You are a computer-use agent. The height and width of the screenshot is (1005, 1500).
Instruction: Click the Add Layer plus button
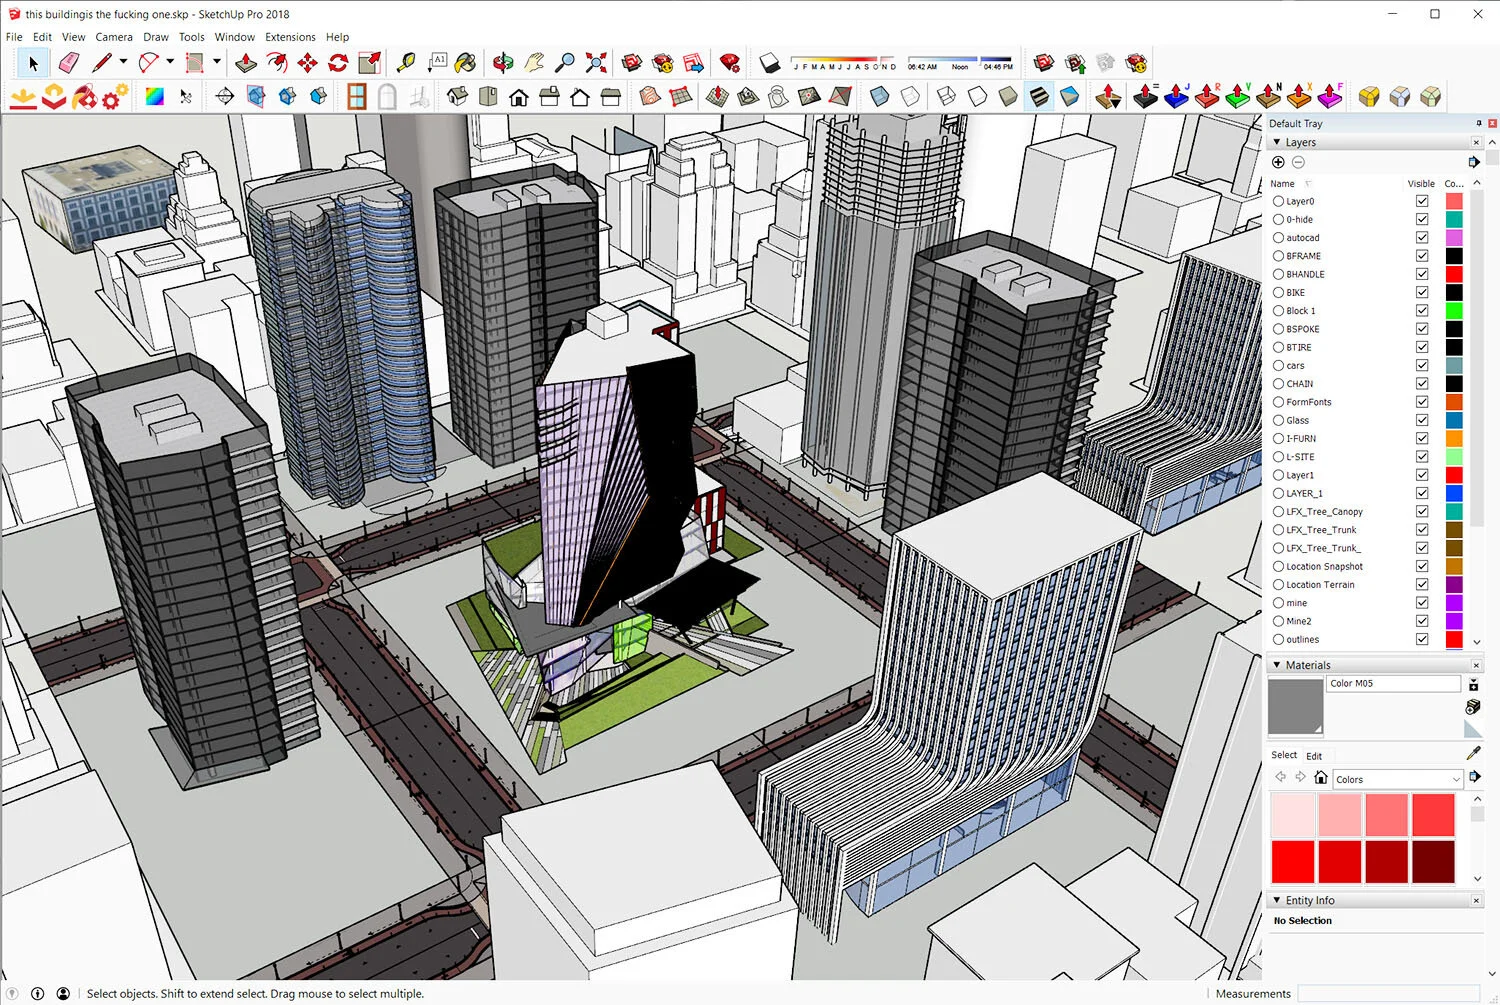tap(1278, 162)
